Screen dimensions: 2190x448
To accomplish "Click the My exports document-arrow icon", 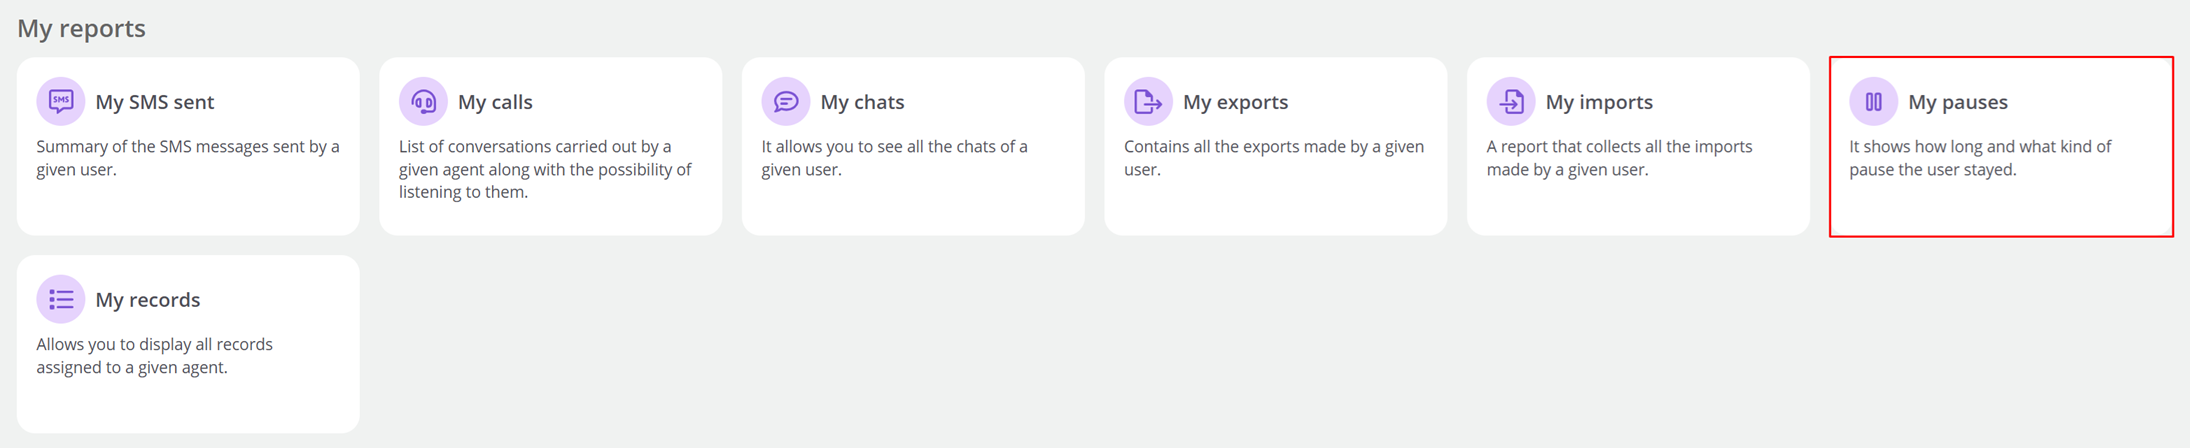I will [1148, 102].
